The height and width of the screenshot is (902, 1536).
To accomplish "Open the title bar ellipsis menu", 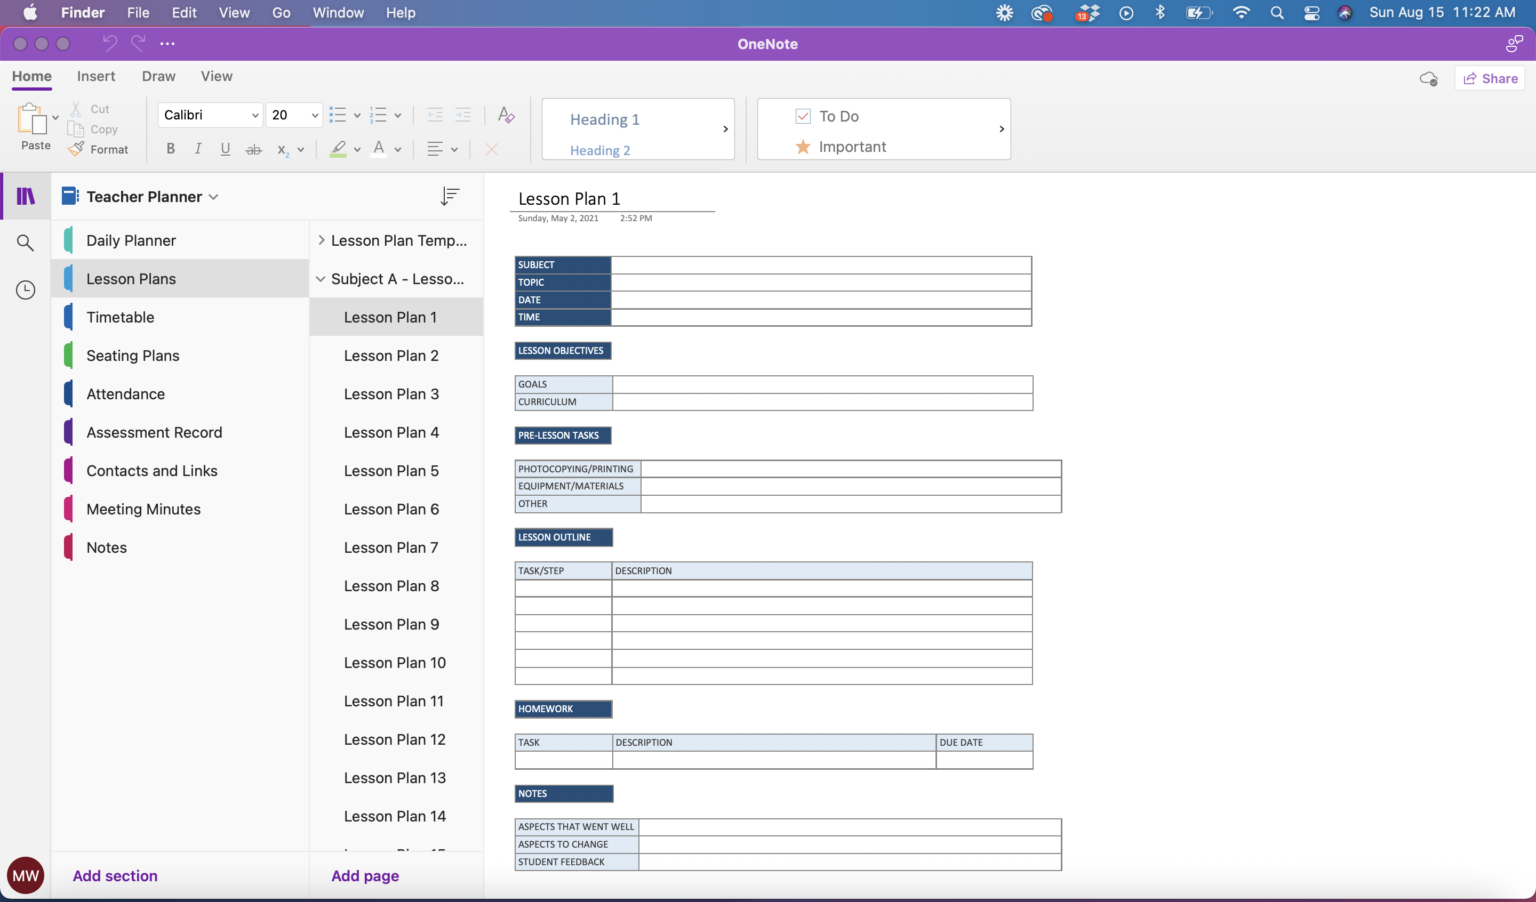I will 167,43.
